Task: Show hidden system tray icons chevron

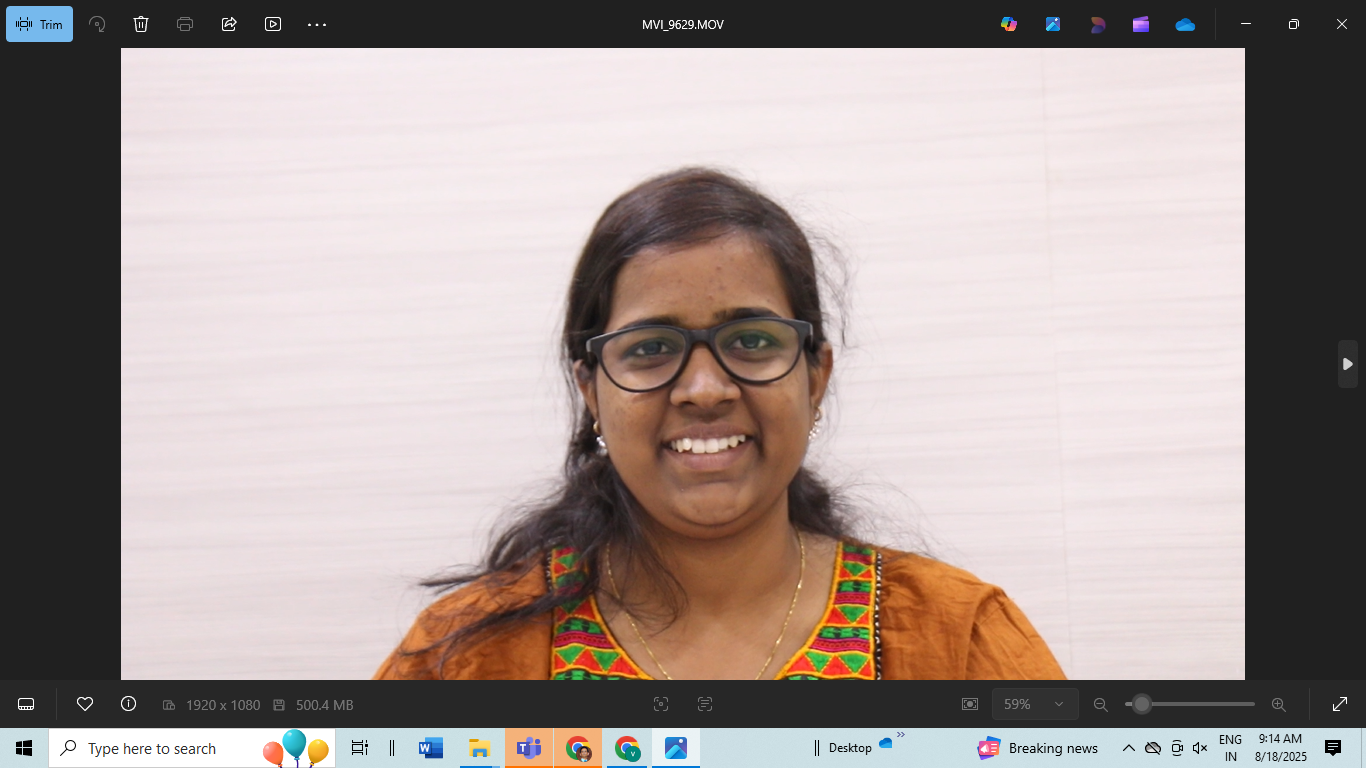Action: [1128, 748]
